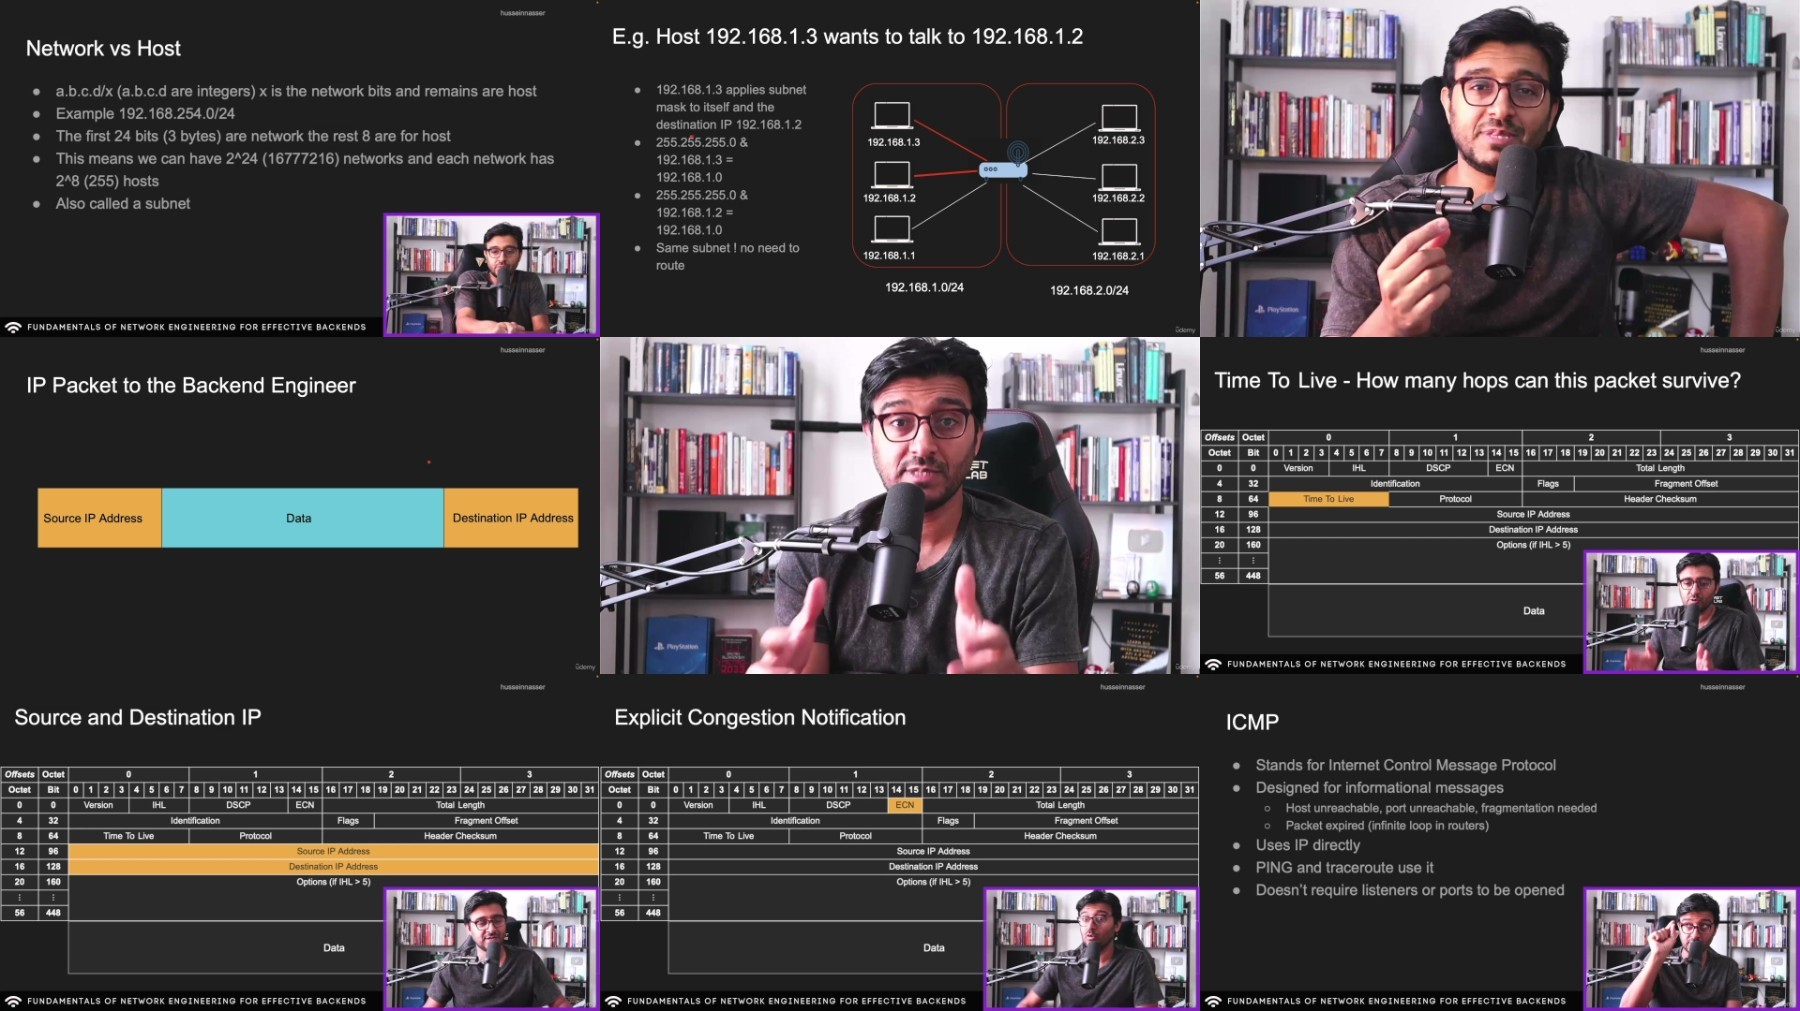The image size is (1800, 1011).
Task: Click the wifi icon in Network vs Host footer
Action: tap(13, 327)
